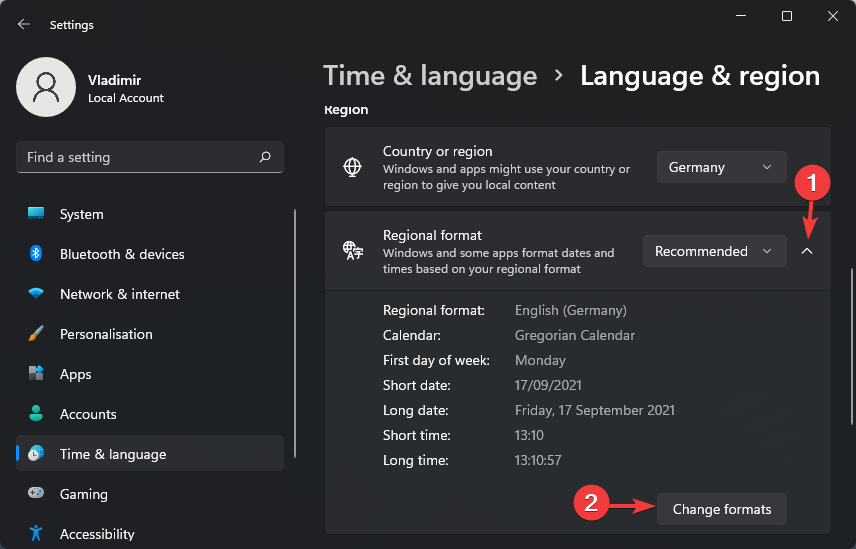
Task: Click the search magnifier icon
Action: (265, 157)
